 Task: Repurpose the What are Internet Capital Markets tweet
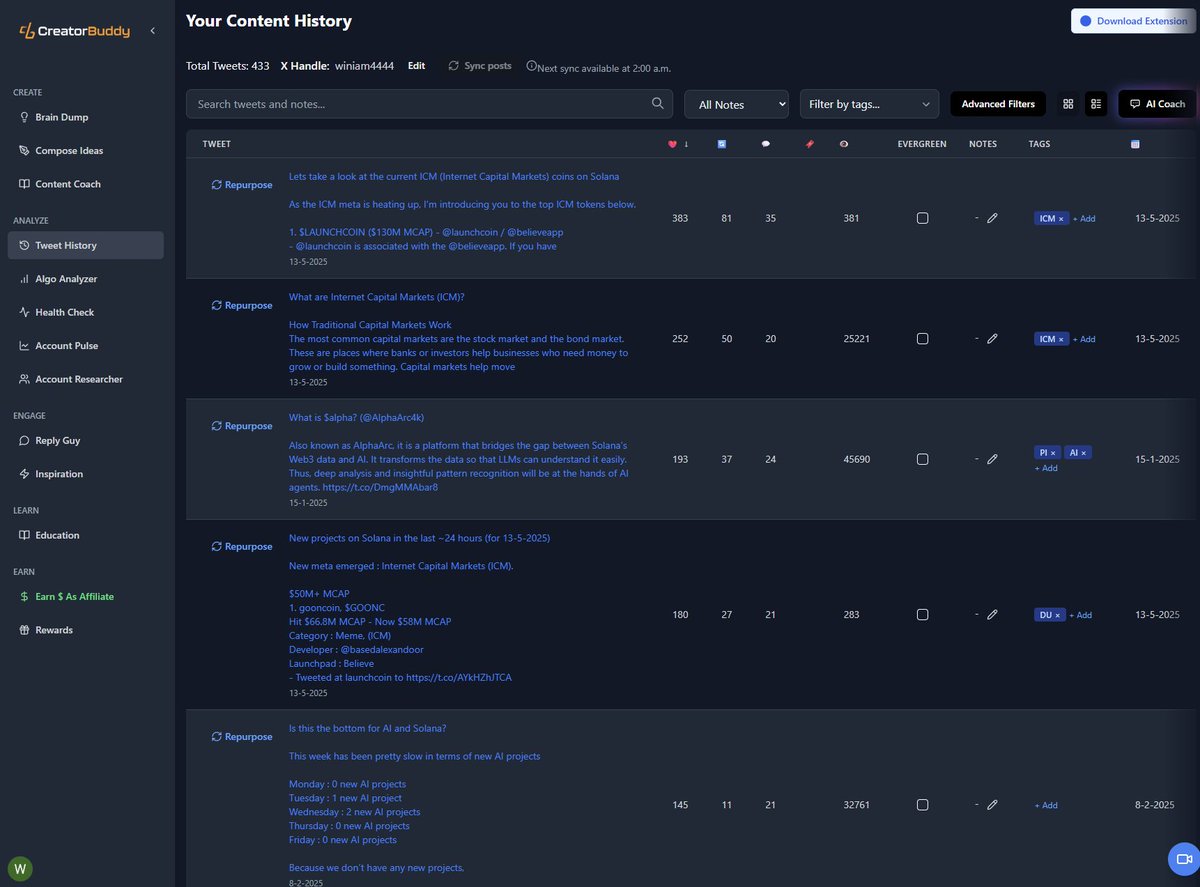point(242,305)
